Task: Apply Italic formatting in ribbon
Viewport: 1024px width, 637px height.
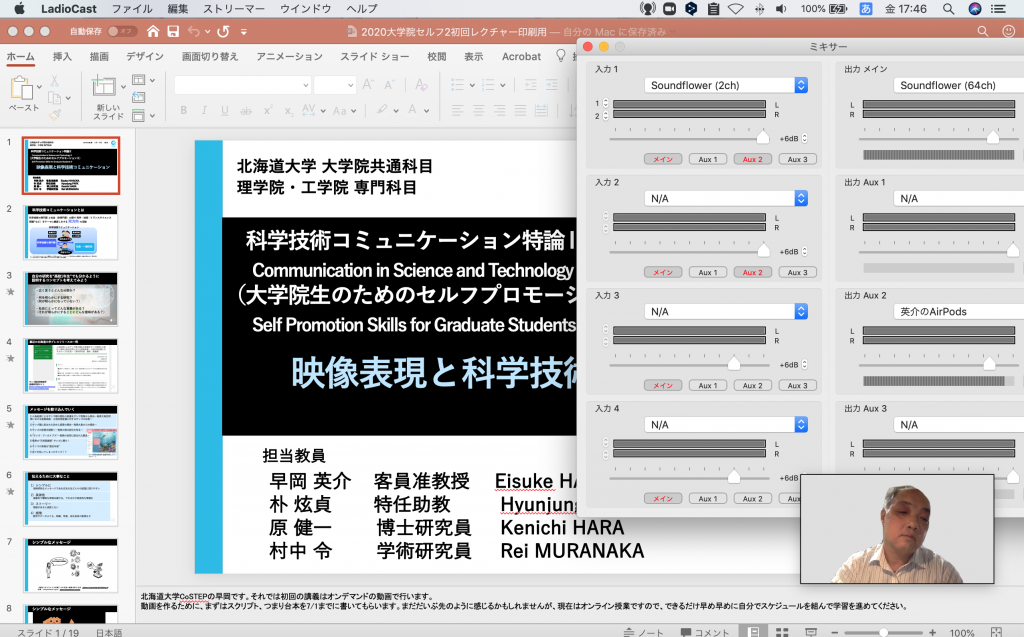Action: pyautogui.click(x=204, y=110)
